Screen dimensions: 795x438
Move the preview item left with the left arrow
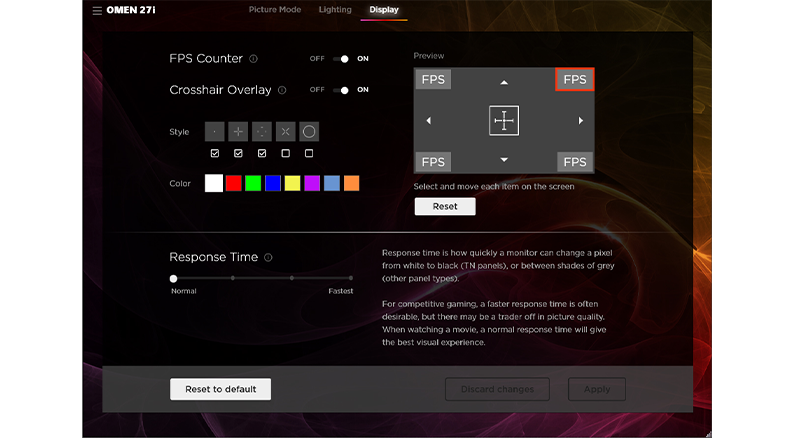coord(429,121)
